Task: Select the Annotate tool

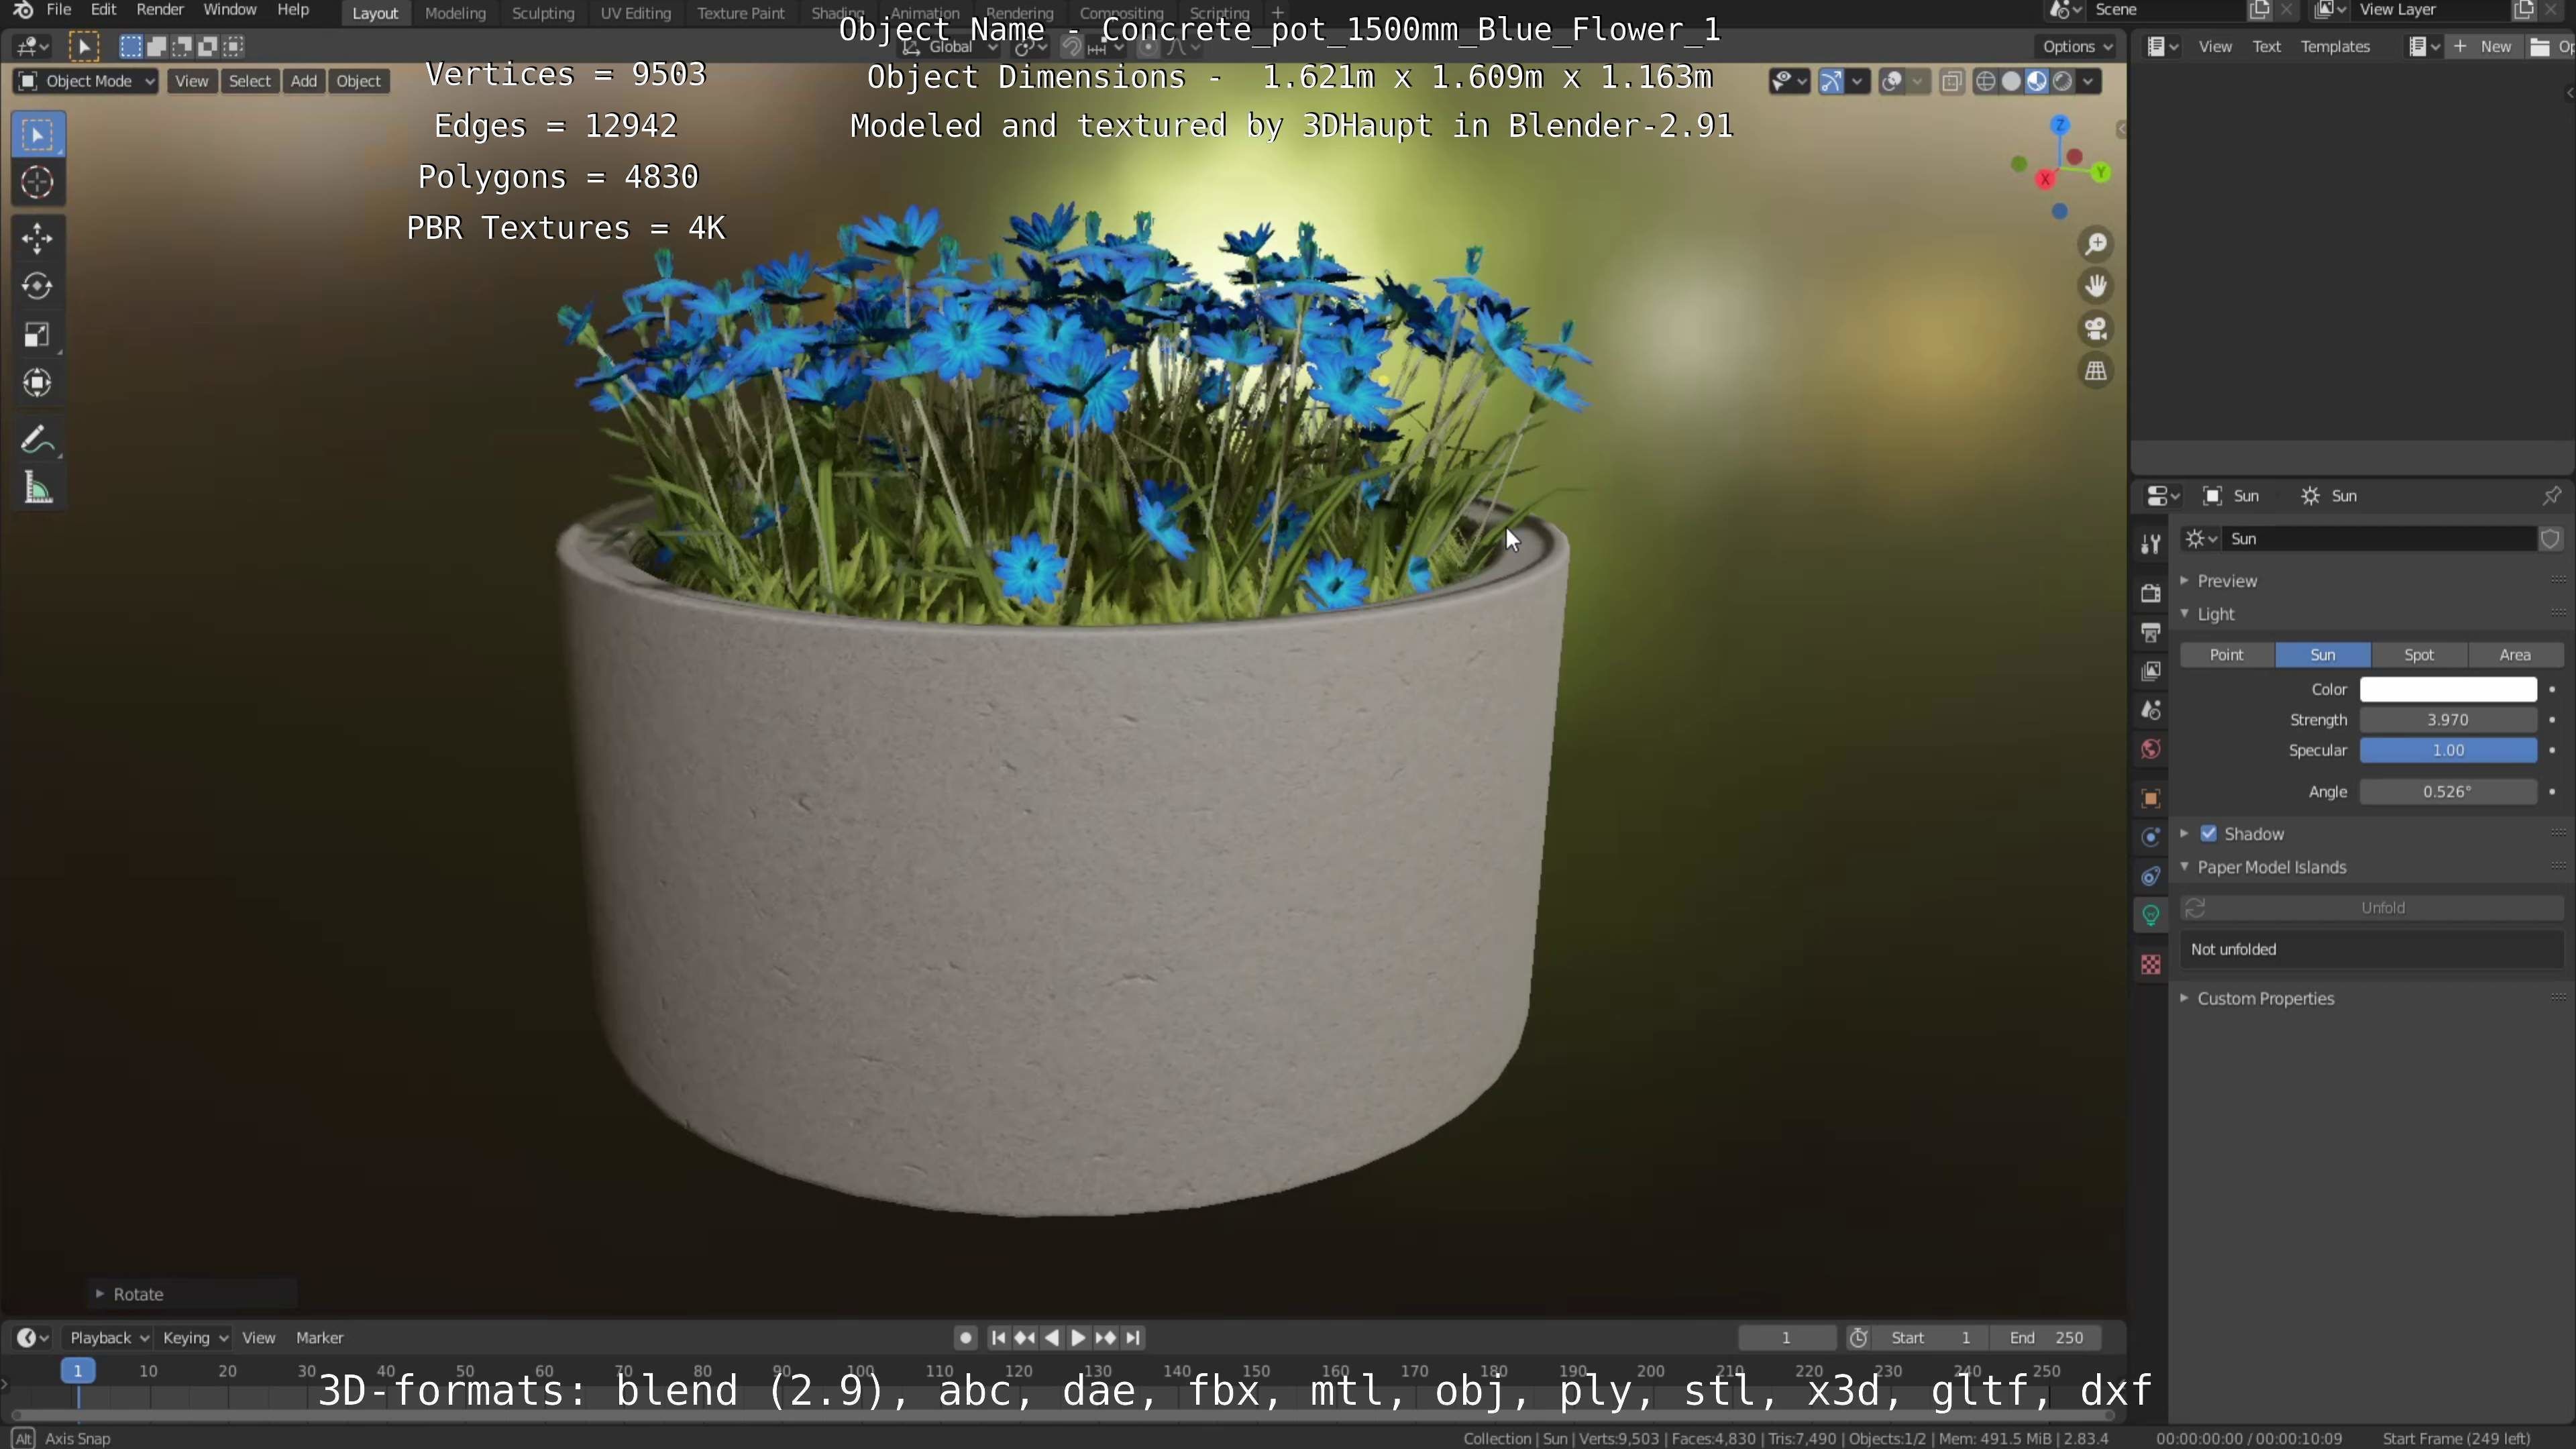Action: [37, 439]
